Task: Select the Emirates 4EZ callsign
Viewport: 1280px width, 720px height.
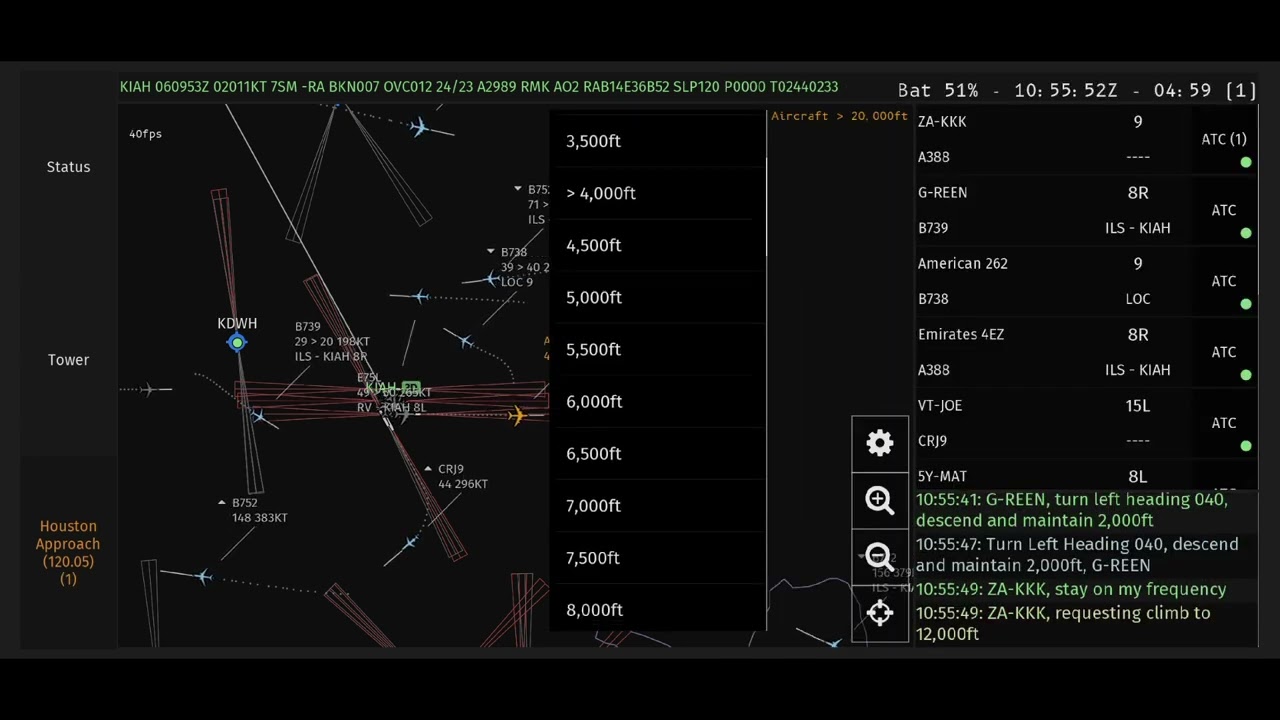Action: coord(961,335)
